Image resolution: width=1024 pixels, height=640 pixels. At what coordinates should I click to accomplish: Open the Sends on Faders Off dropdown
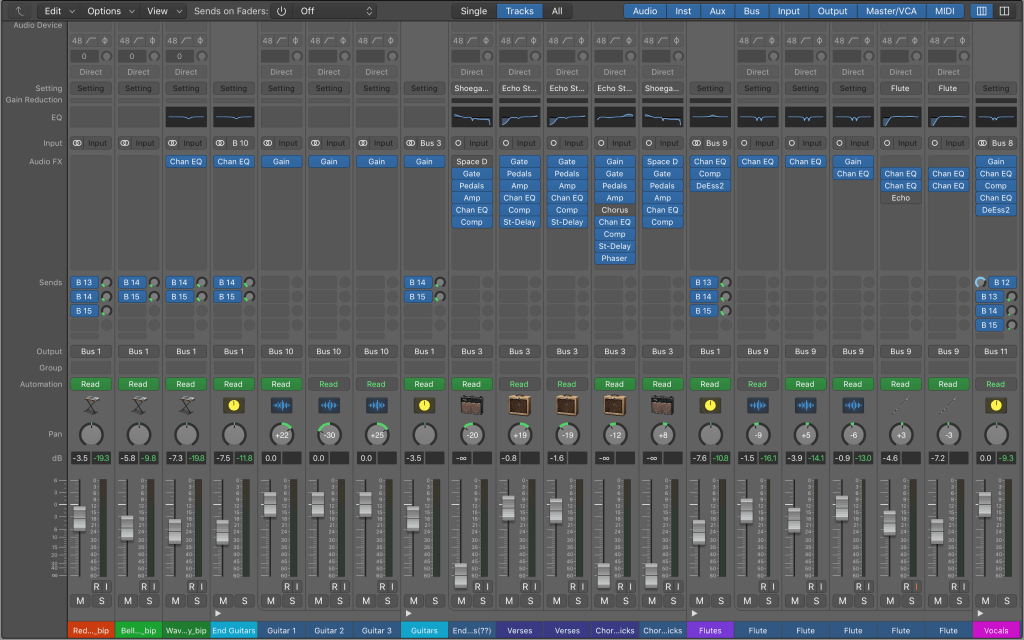pyautogui.click(x=336, y=11)
